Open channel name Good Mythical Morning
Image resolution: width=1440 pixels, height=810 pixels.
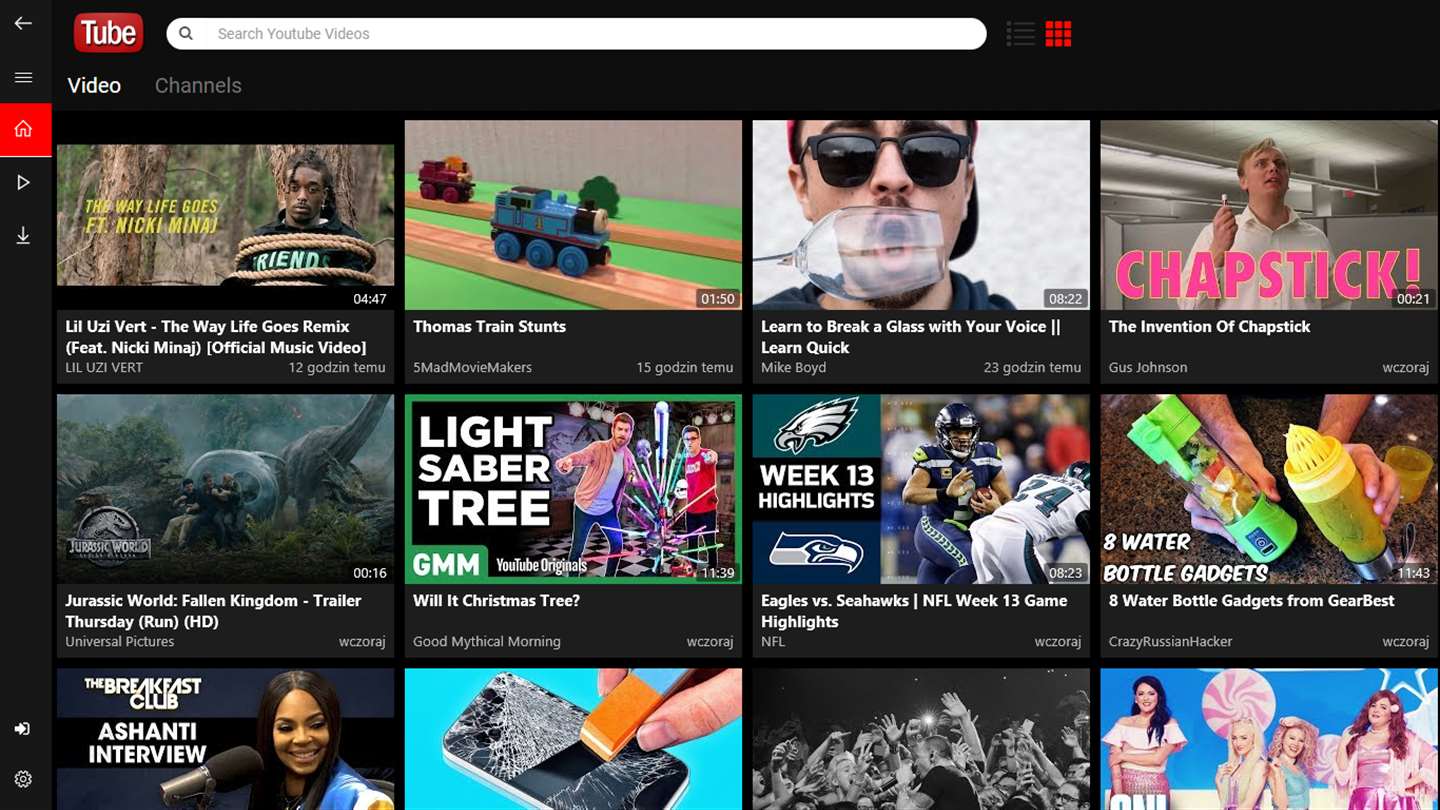(486, 641)
